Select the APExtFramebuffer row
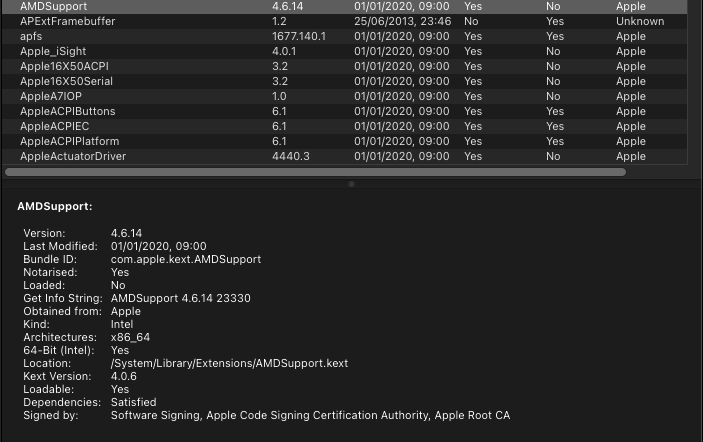703x442 pixels. point(344,21)
